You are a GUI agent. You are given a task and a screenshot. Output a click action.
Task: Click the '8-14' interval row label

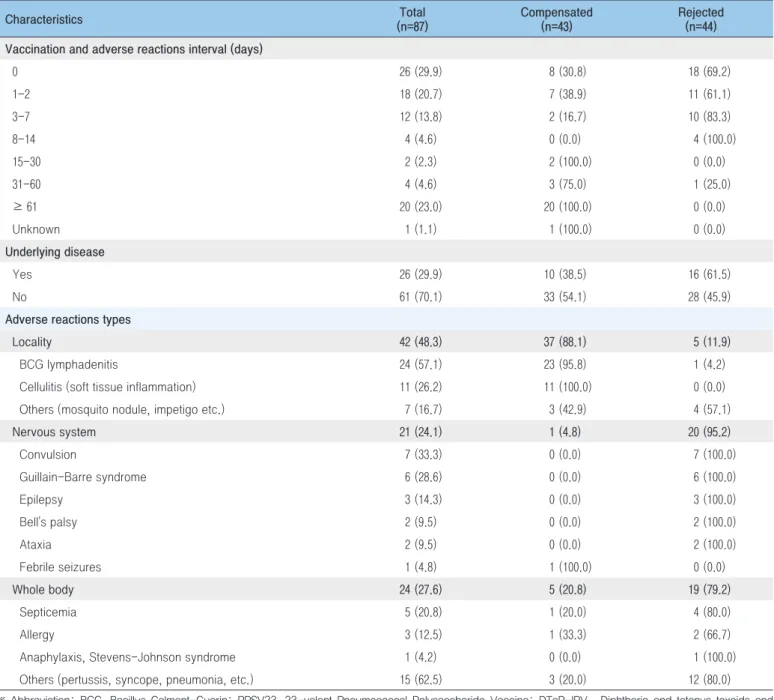coord(24,139)
